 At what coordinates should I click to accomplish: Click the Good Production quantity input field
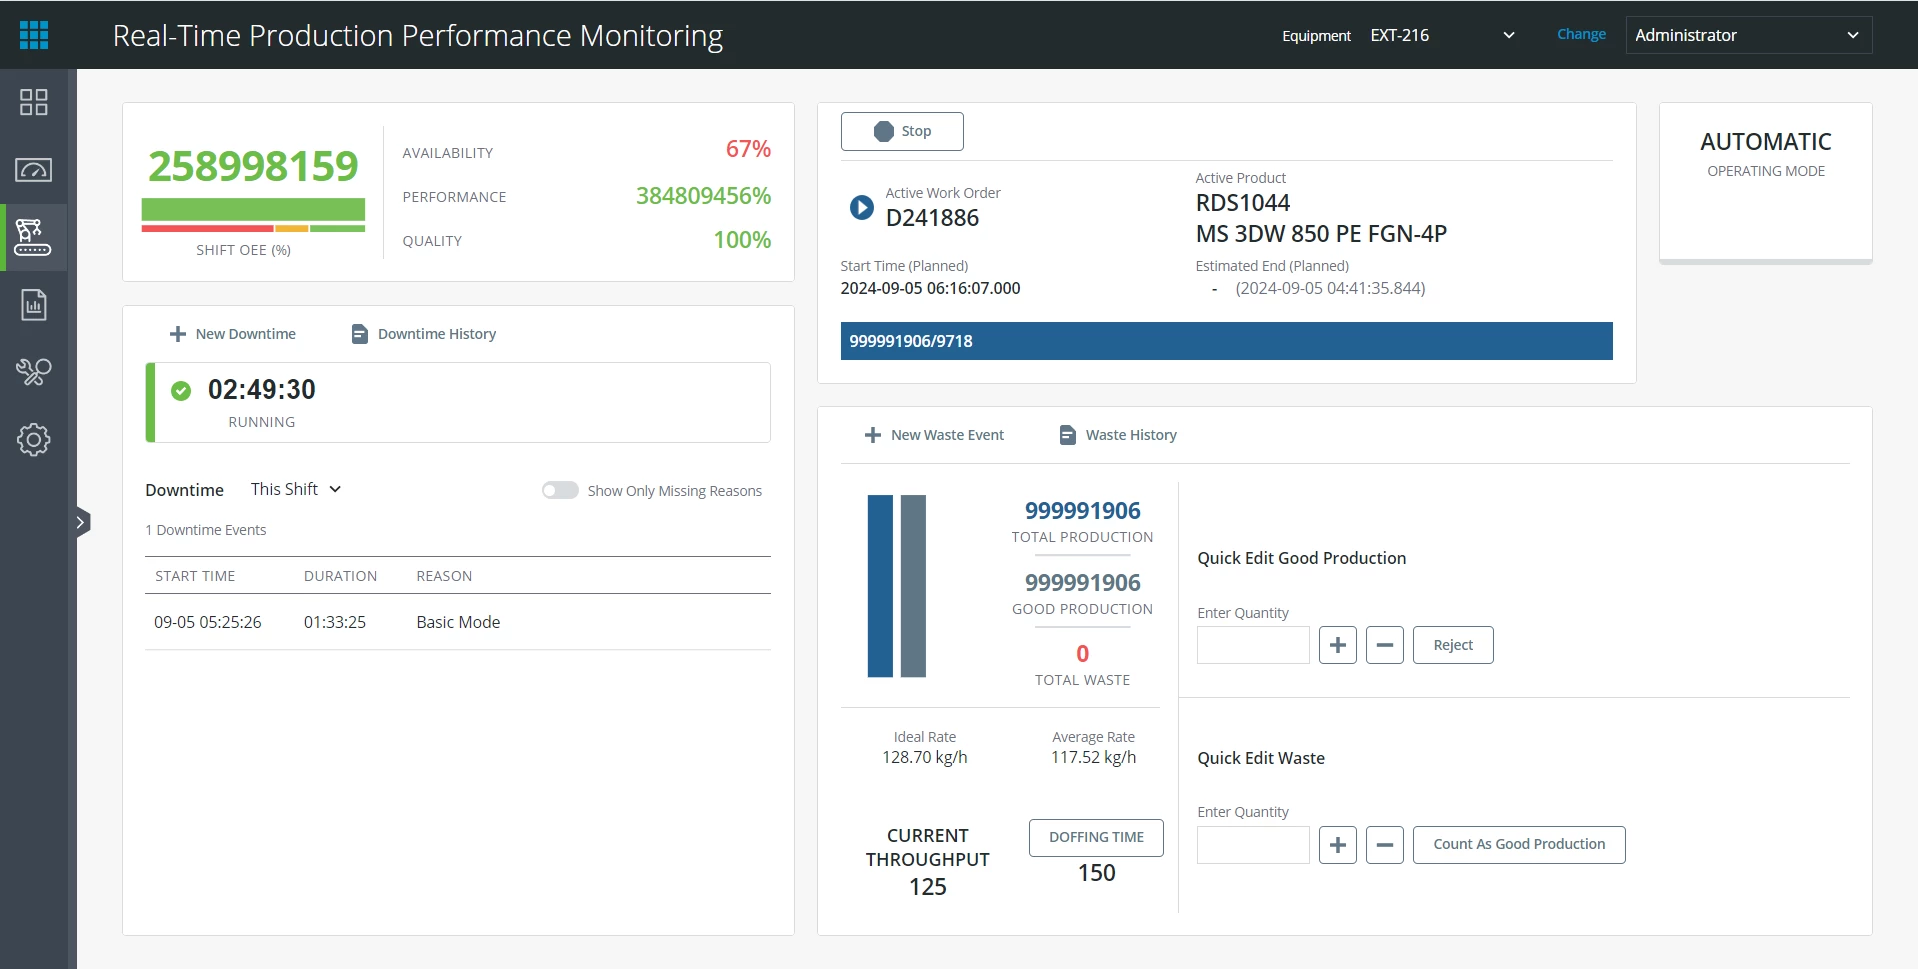[1253, 645]
